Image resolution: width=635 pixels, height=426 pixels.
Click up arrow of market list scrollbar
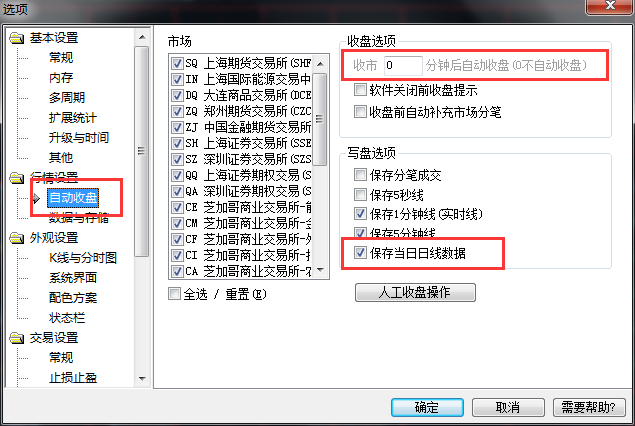click(320, 64)
